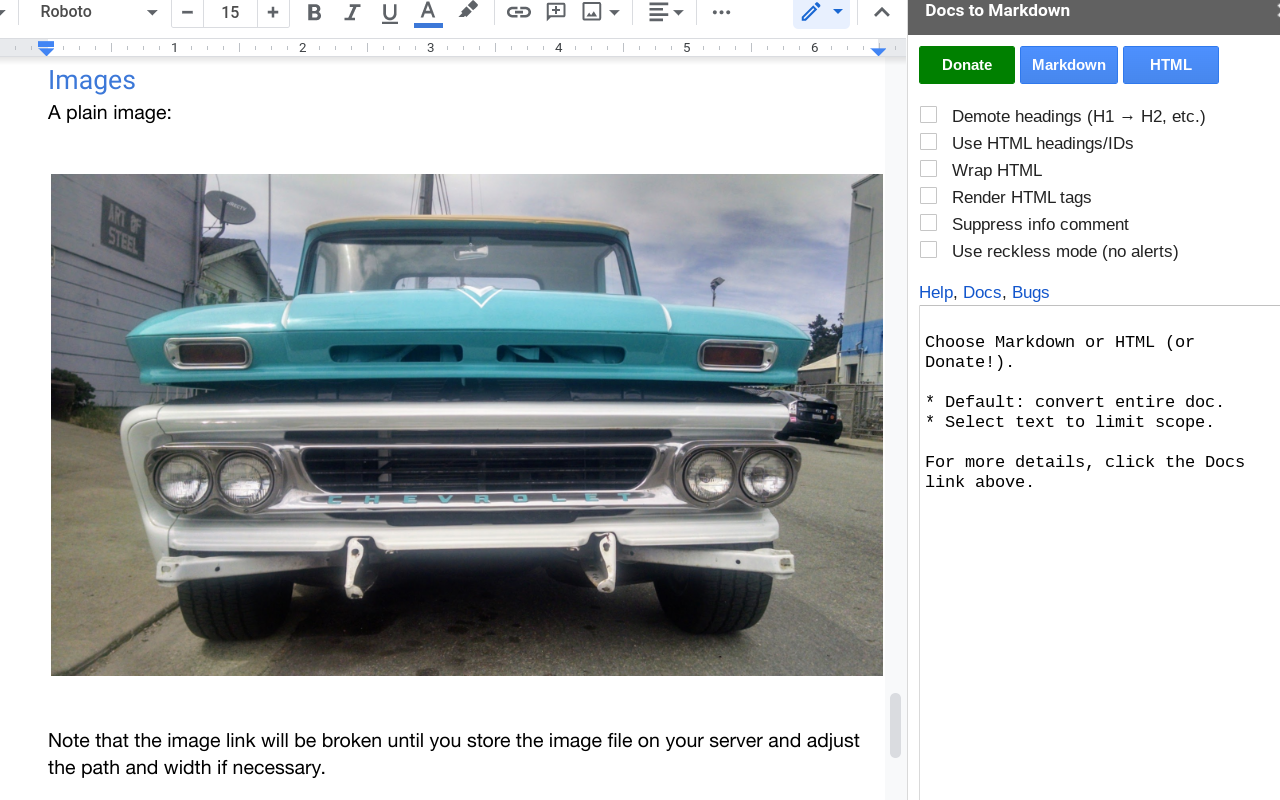
Task: Click the 'Note that the image link' paragraph
Action: 454,754
